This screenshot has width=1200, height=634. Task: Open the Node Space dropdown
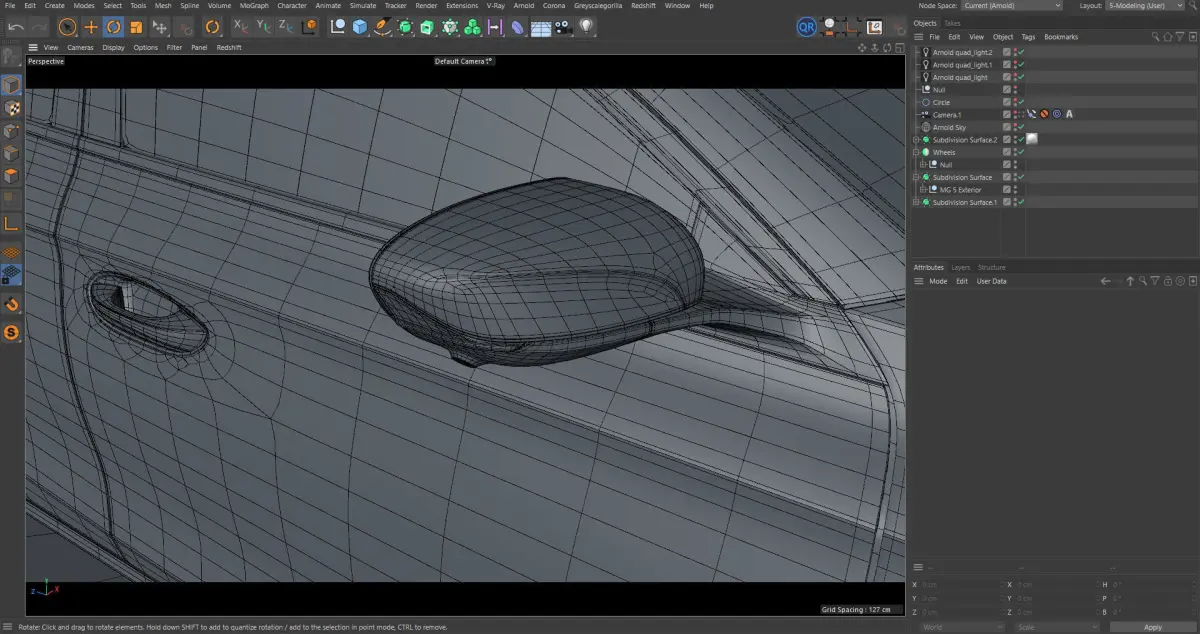(1012, 6)
